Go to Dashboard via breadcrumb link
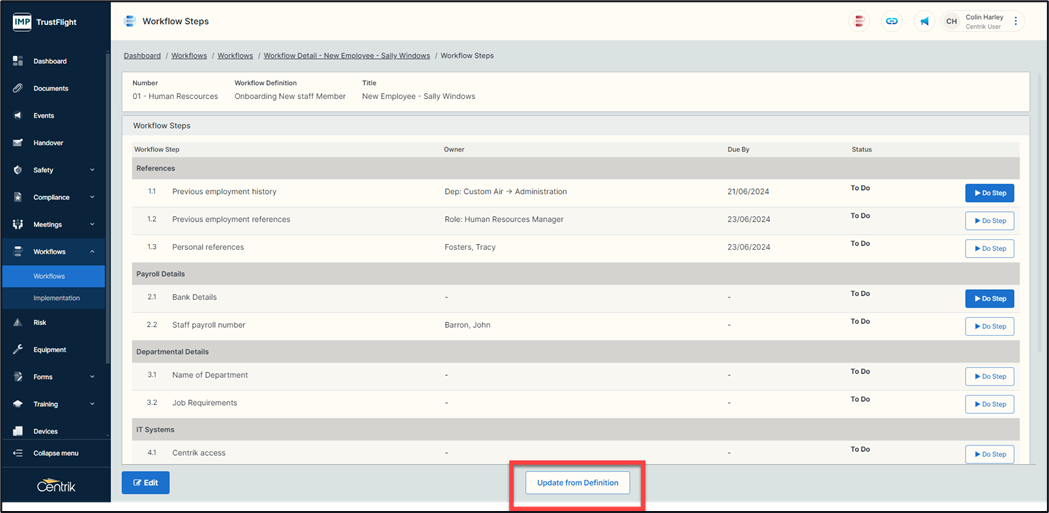Image resolution: width=1049 pixels, height=513 pixels. click(142, 56)
